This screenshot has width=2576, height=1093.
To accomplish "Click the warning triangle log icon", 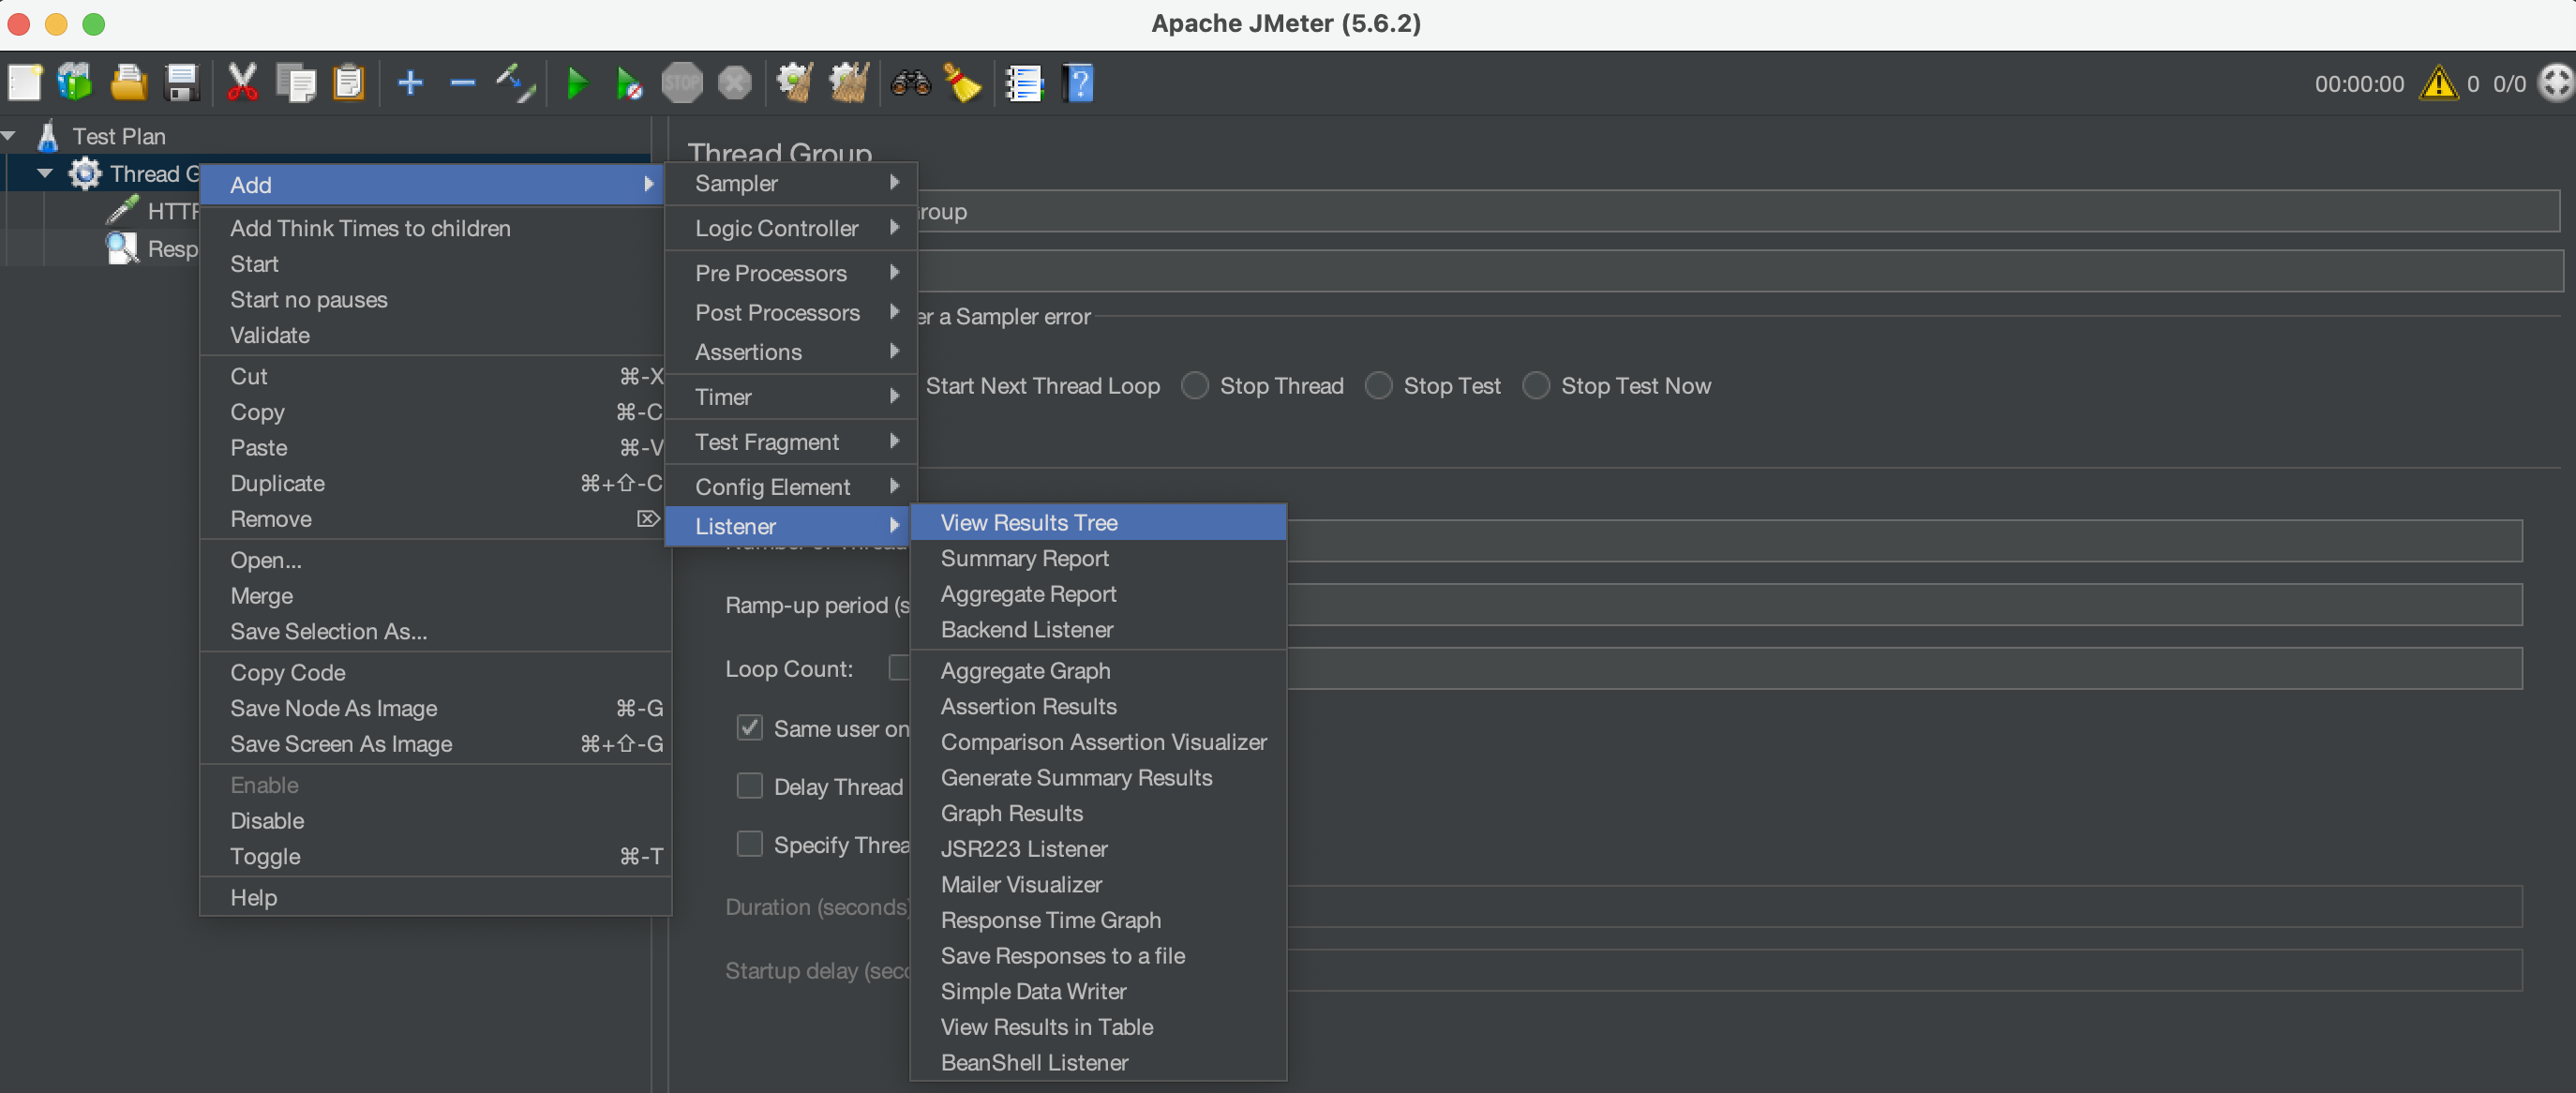I will point(2438,83).
